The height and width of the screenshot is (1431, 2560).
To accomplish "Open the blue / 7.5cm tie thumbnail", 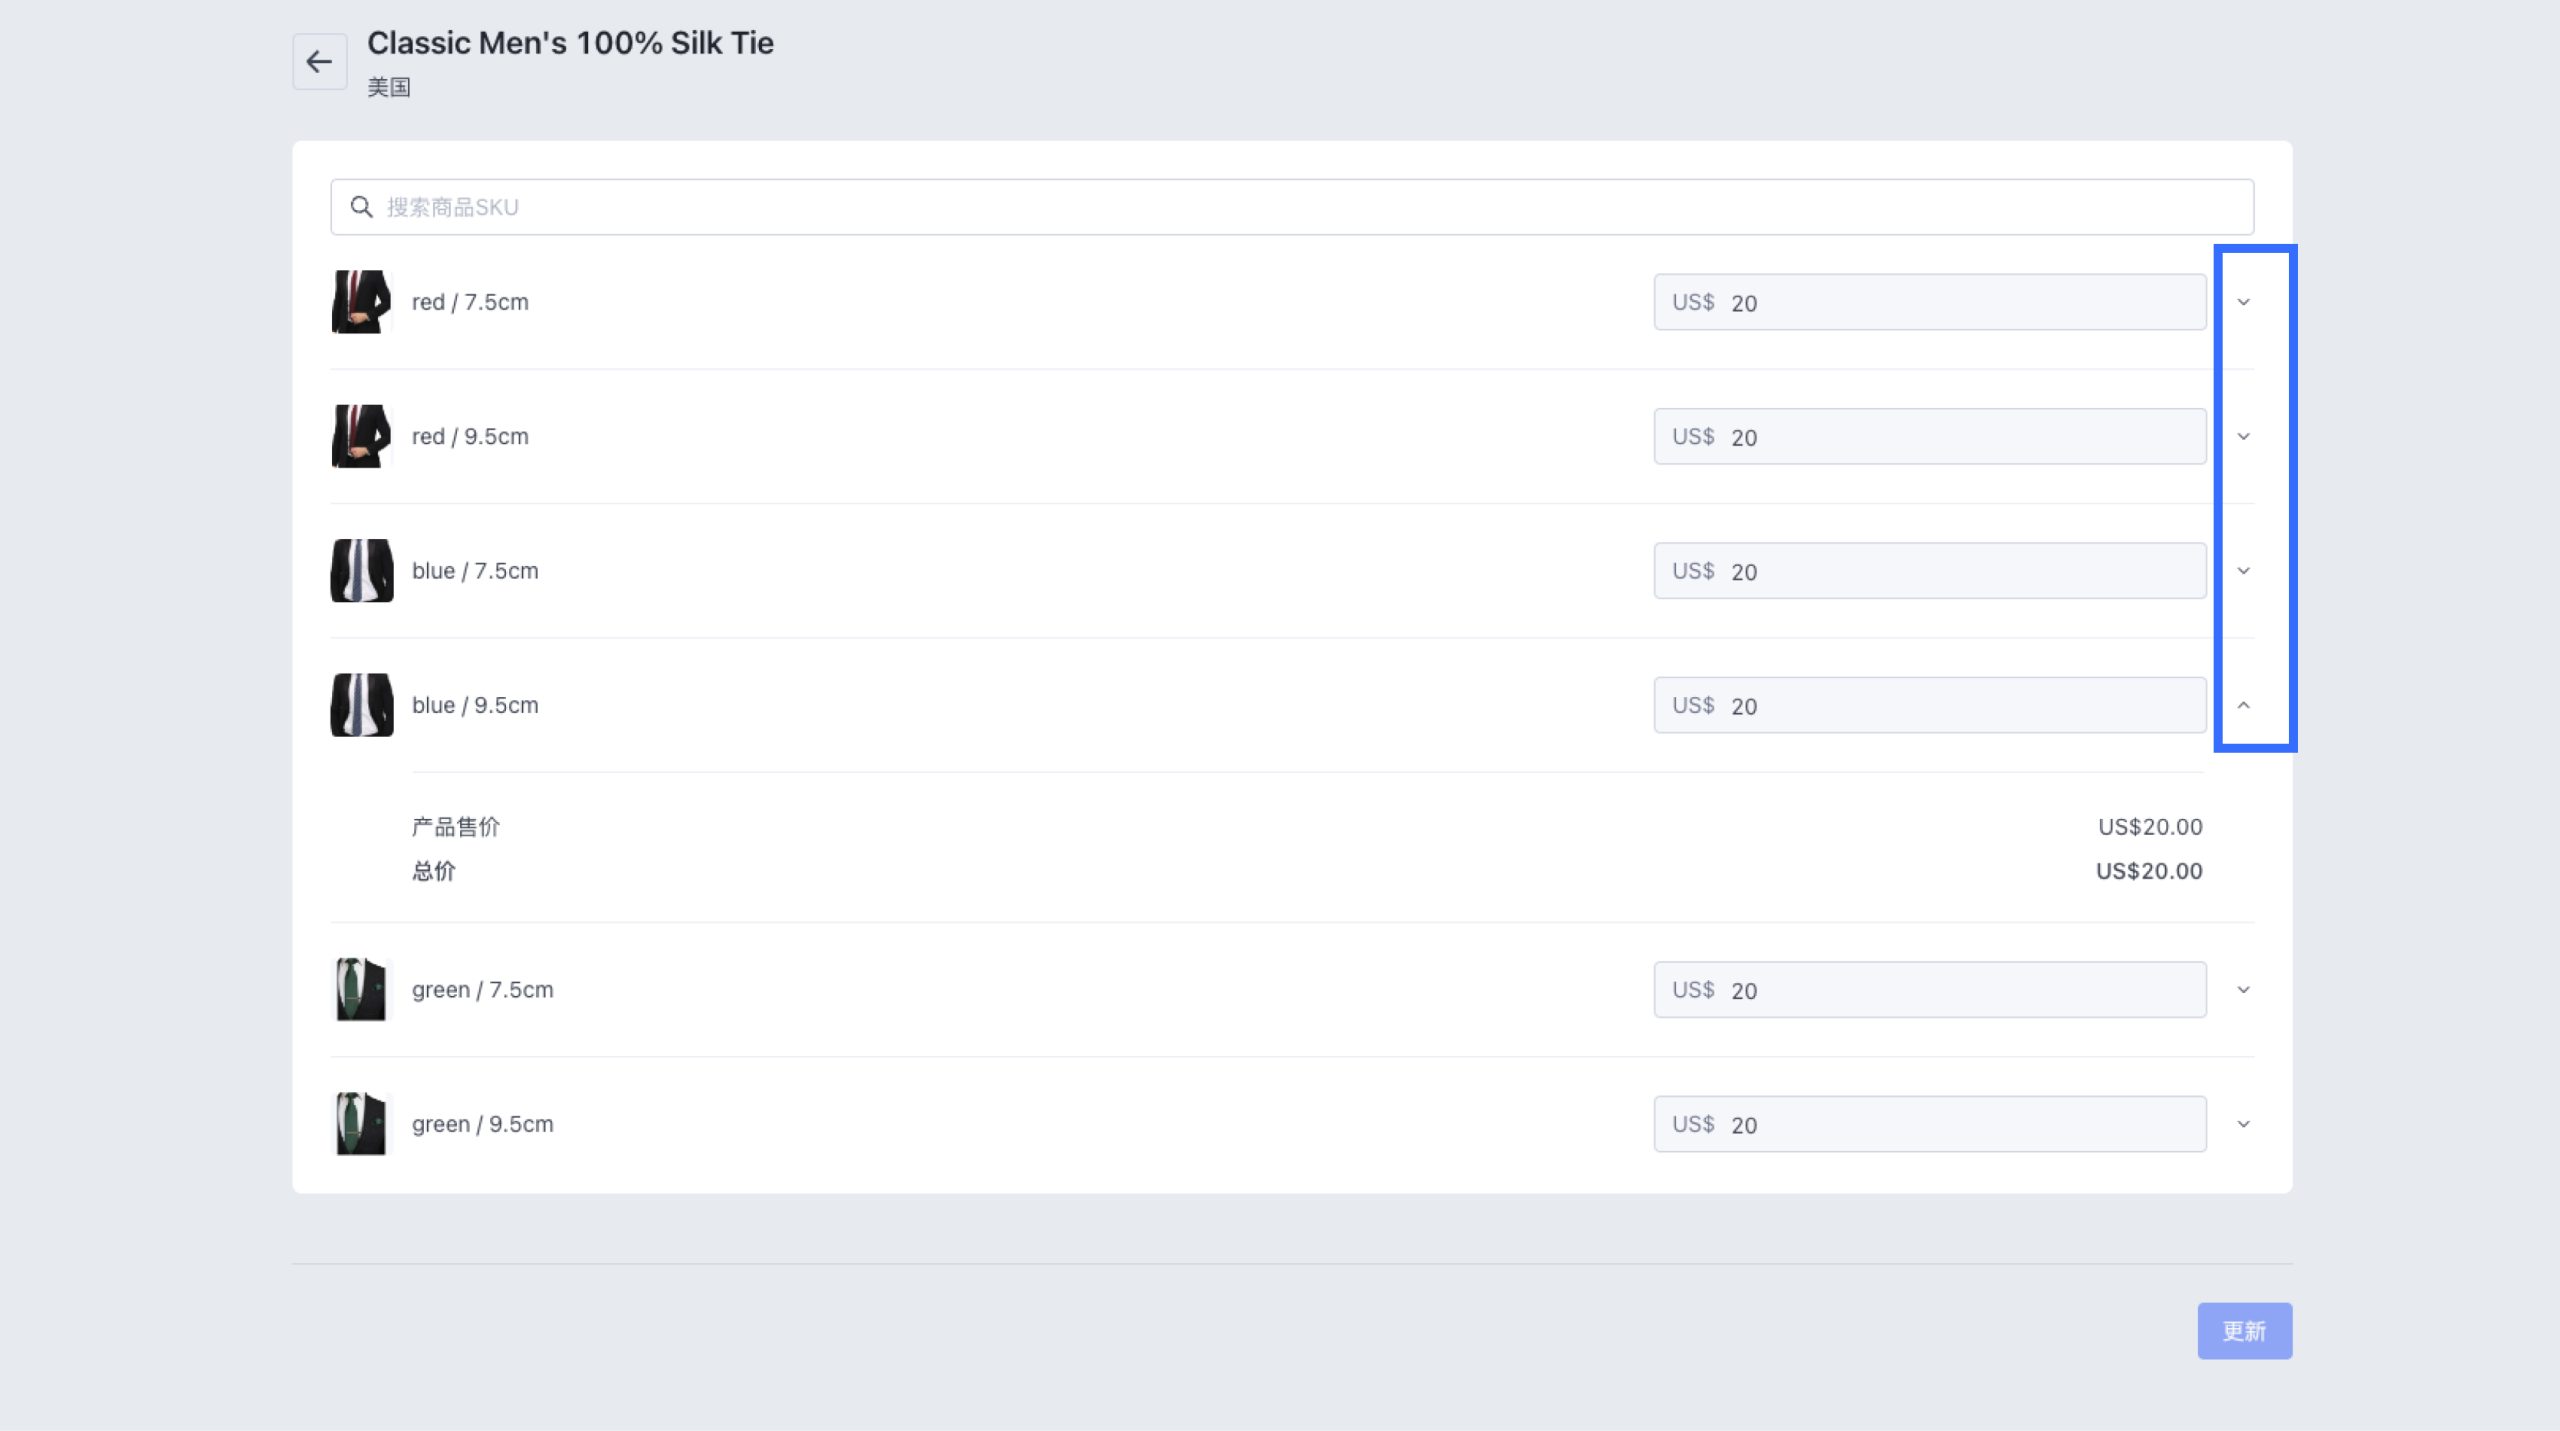I will pyautogui.click(x=361, y=571).
